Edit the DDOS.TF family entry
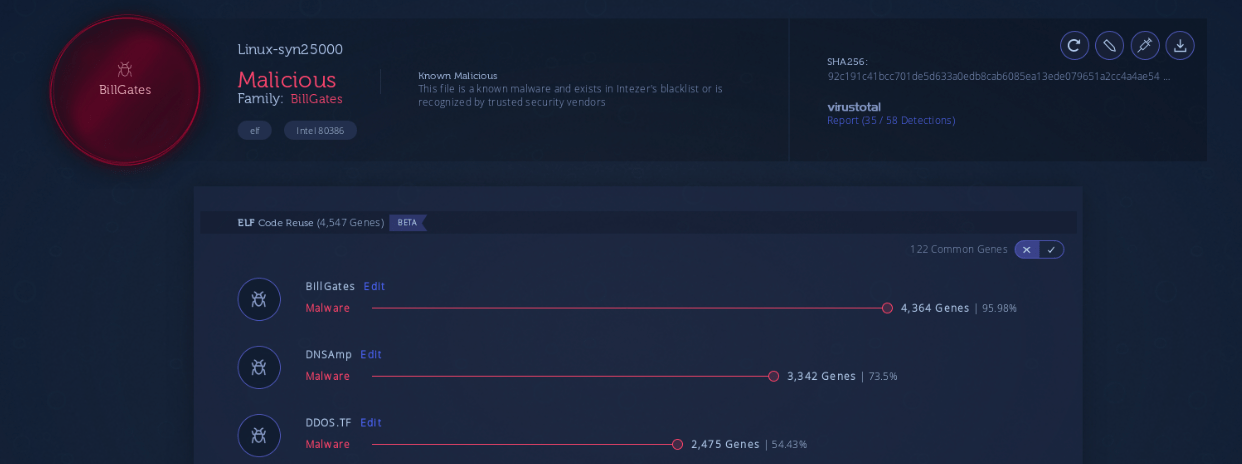 (x=371, y=423)
